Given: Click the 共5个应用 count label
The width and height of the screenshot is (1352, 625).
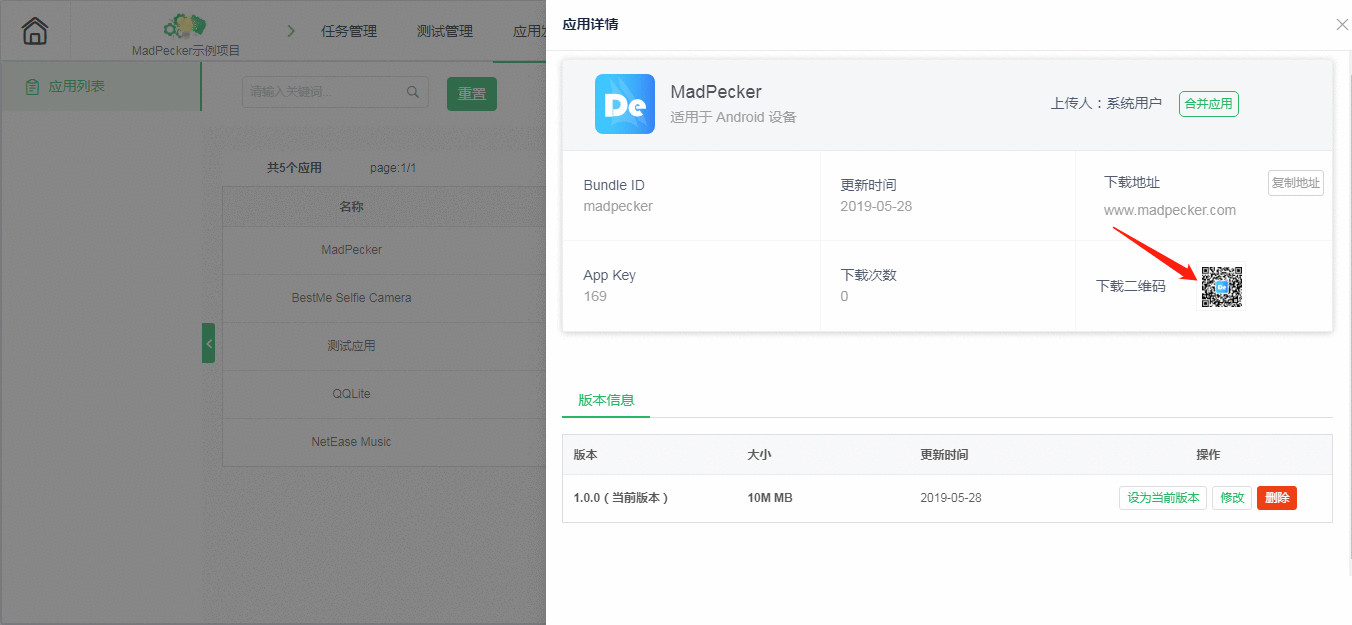Looking at the screenshot, I should [294, 168].
